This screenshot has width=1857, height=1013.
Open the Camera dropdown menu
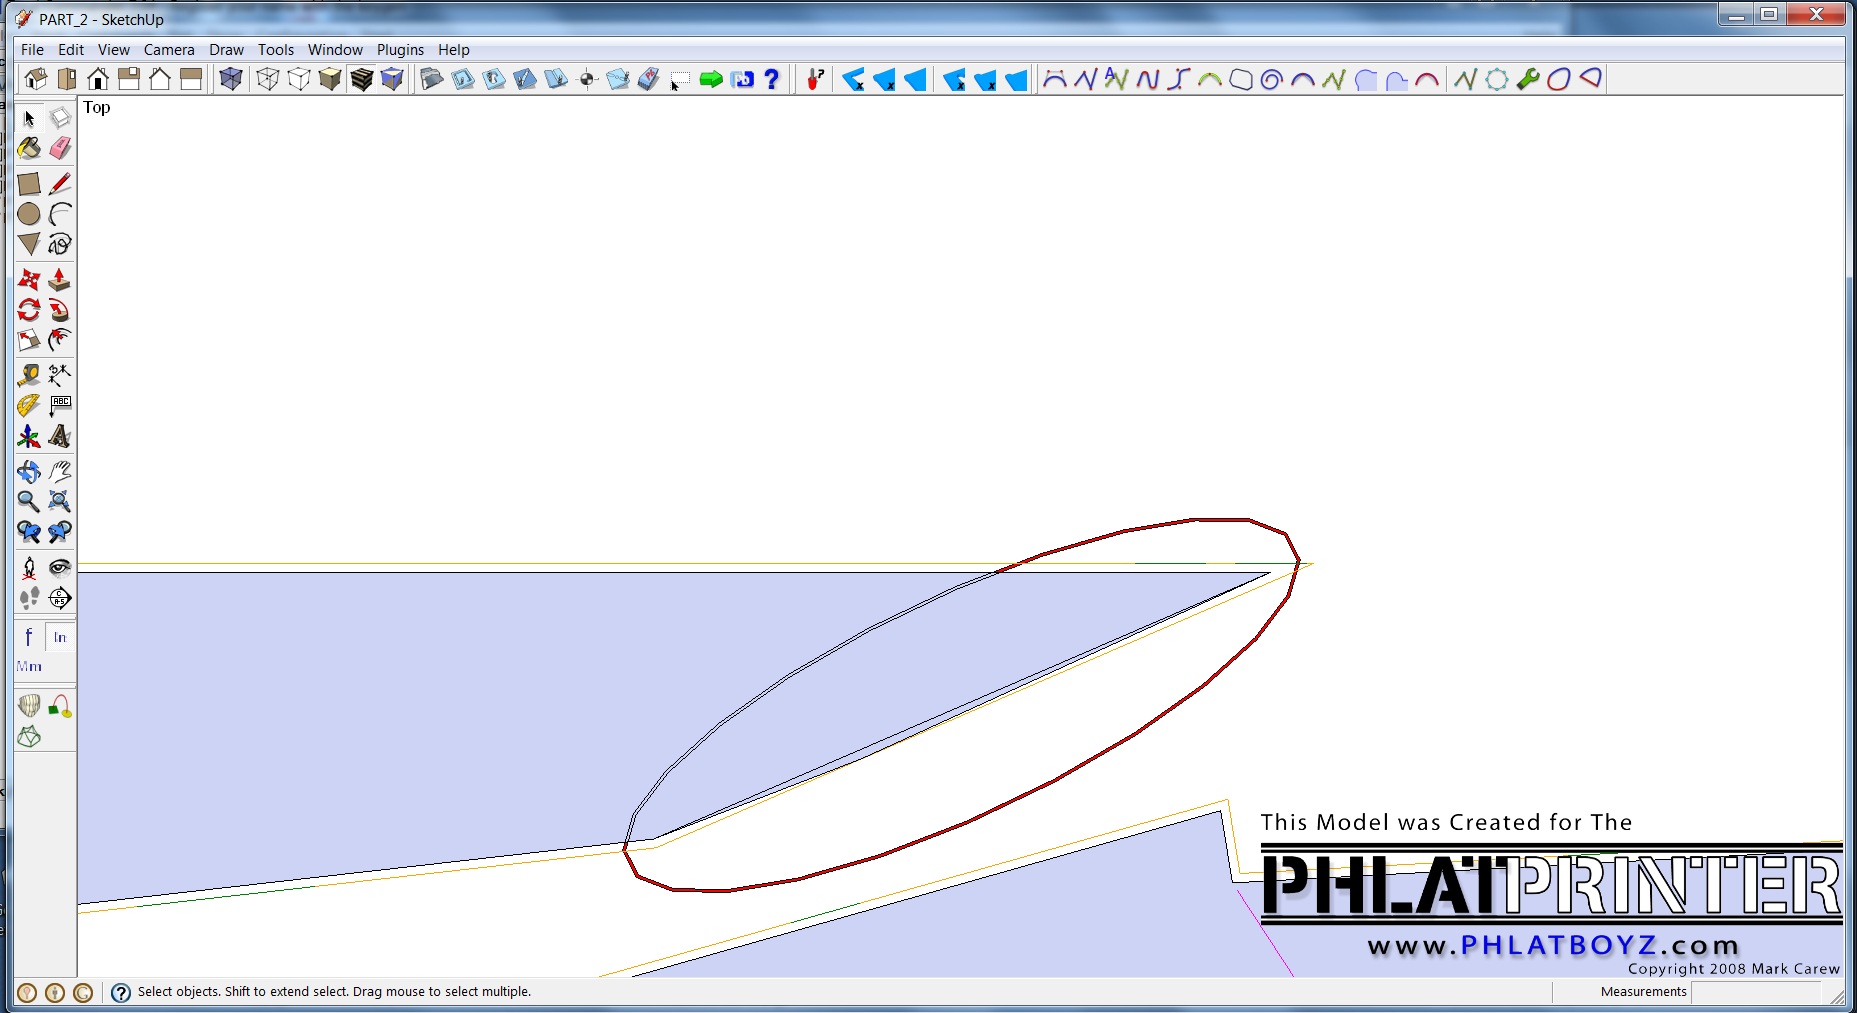(169, 50)
